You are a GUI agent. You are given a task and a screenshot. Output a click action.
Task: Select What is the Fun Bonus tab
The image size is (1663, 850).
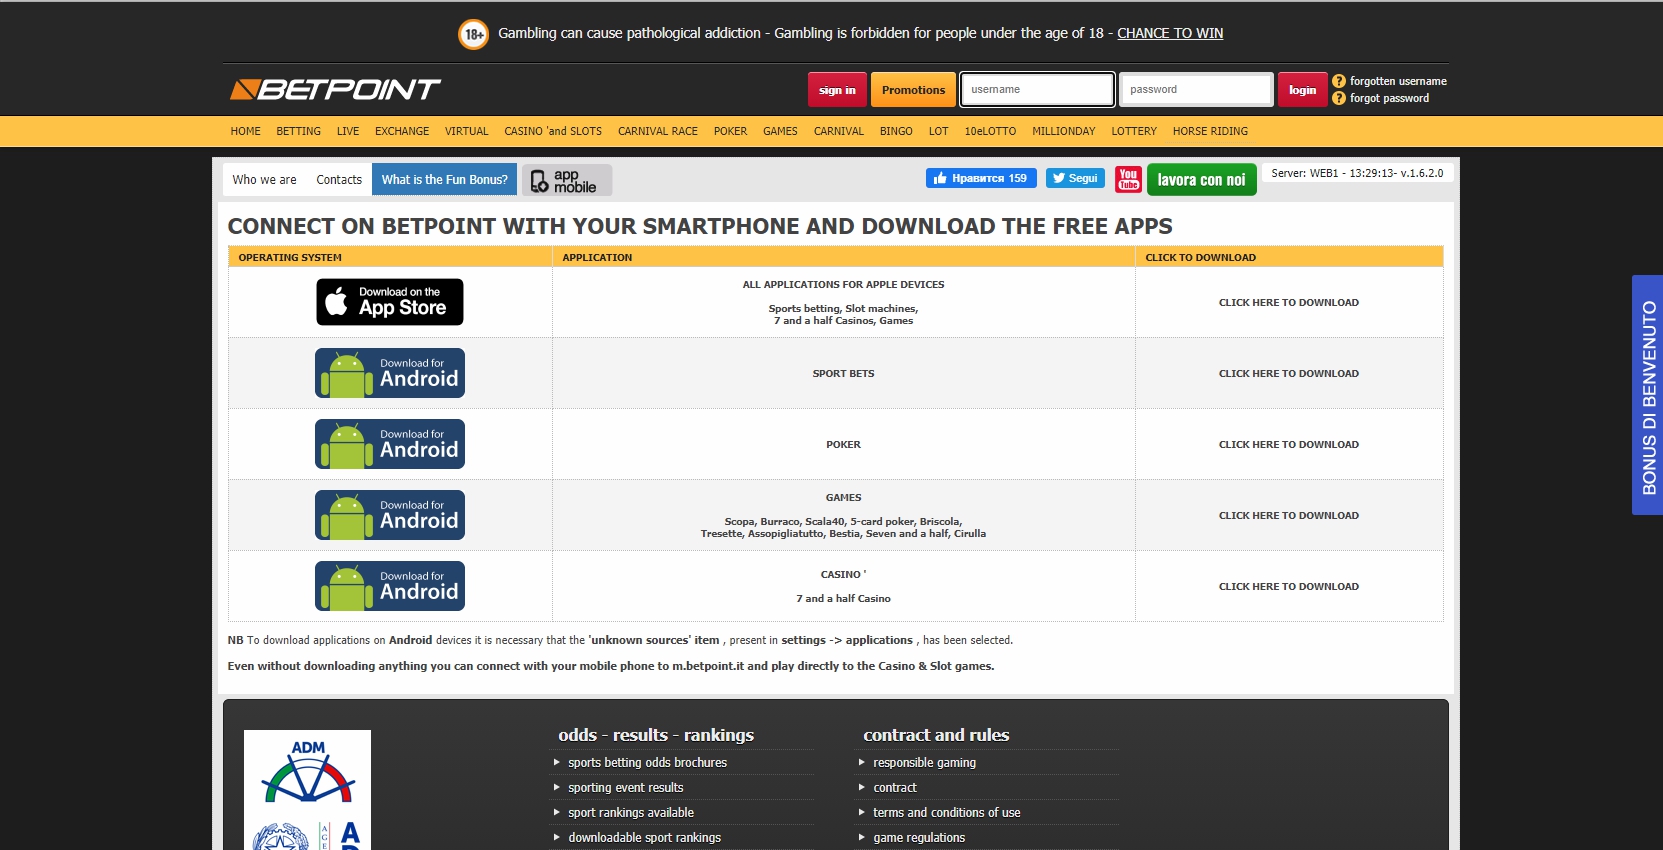[x=444, y=180]
